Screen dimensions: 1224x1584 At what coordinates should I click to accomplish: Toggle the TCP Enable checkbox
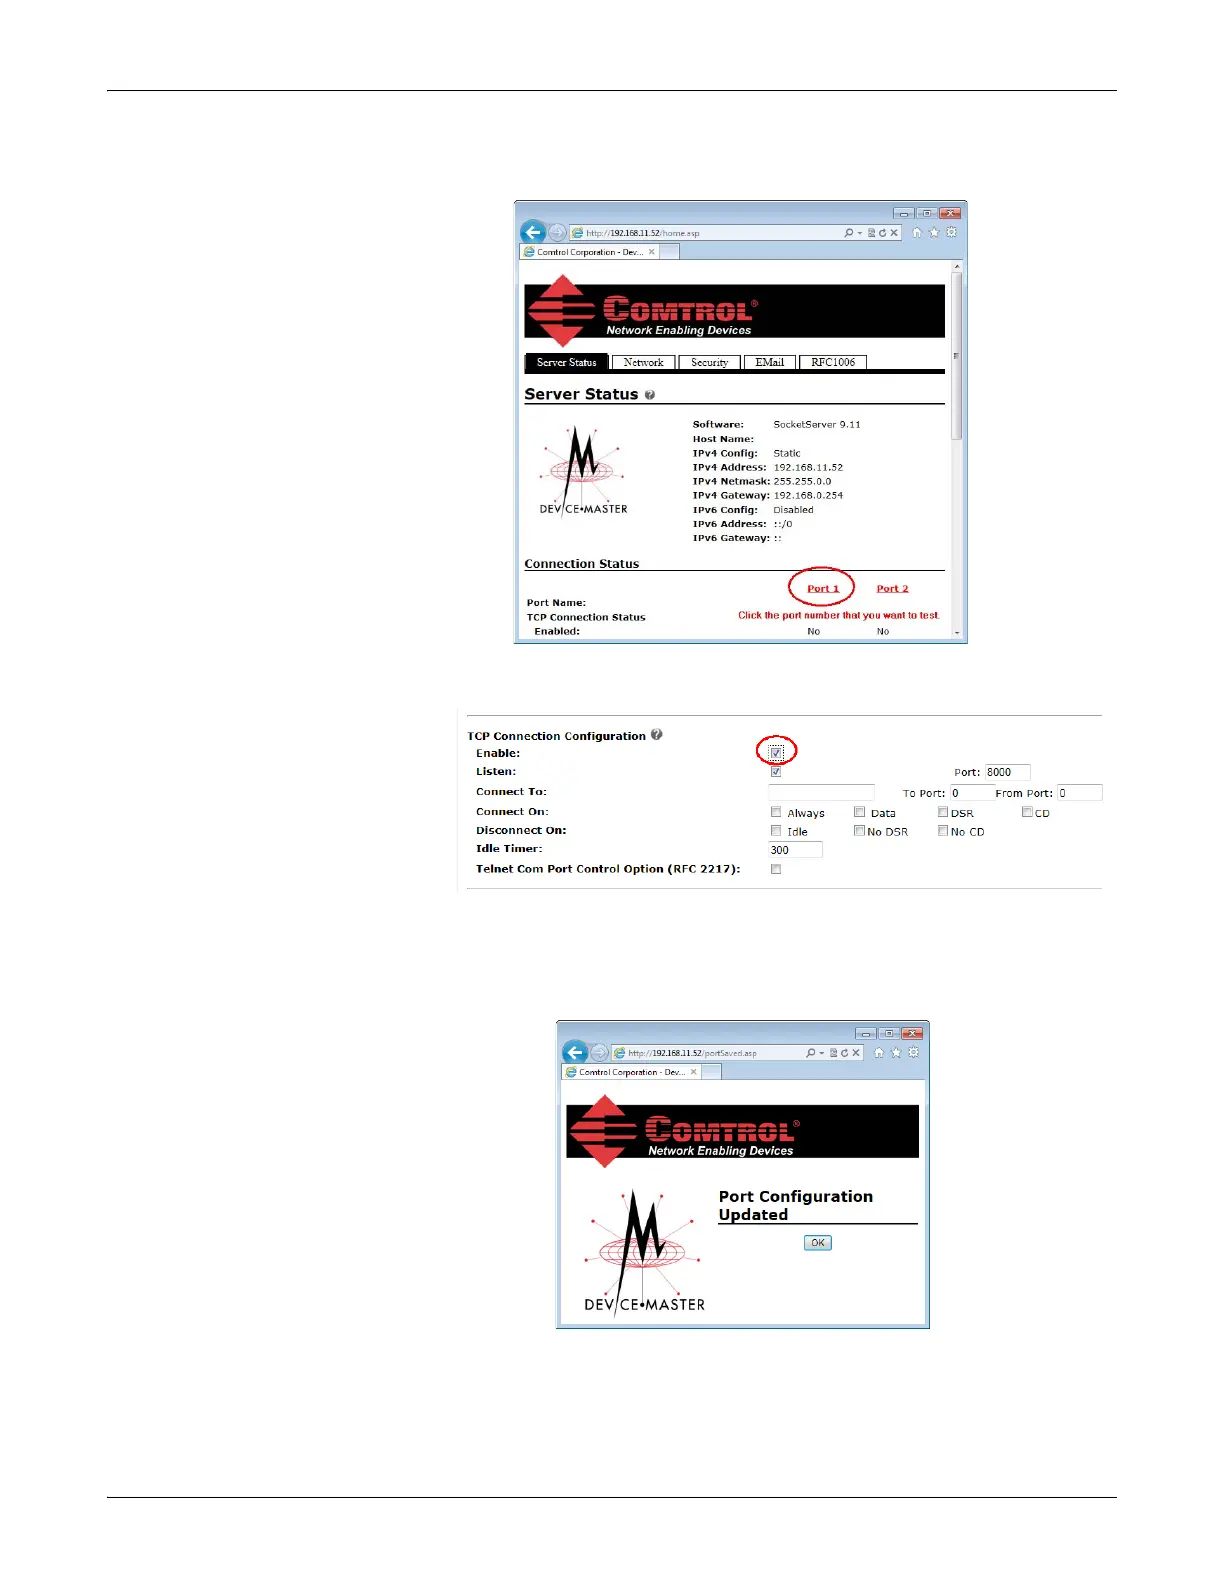coord(776,752)
